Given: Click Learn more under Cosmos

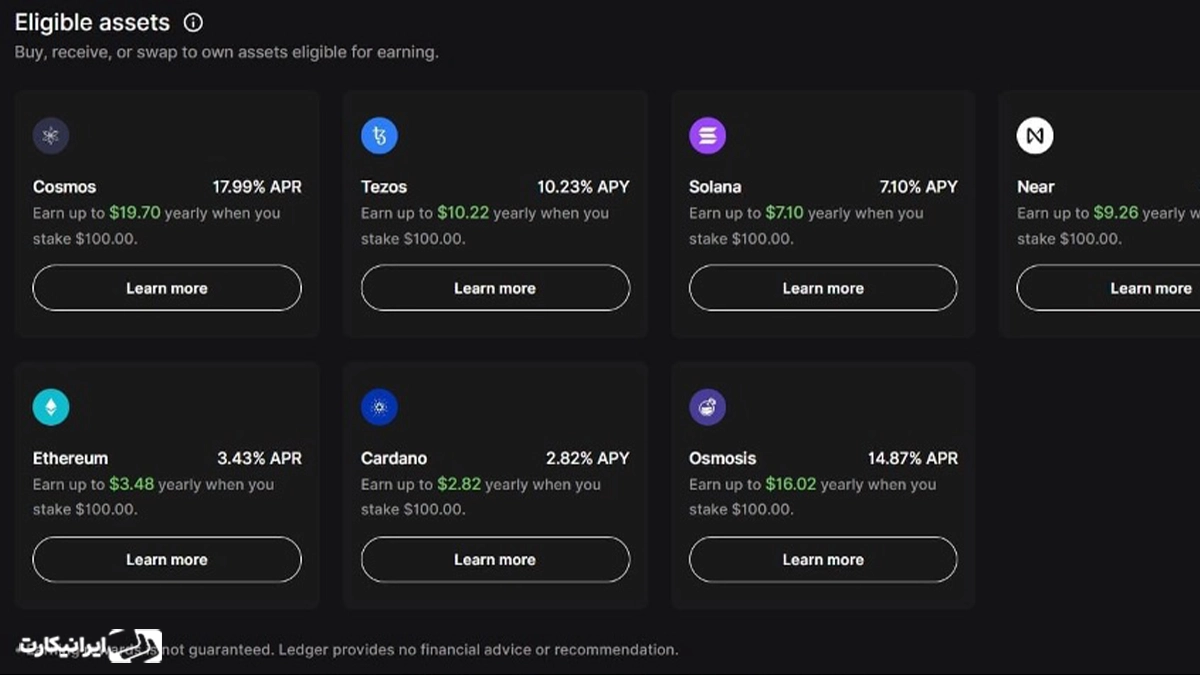Looking at the screenshot, I should pyautogui.click(x=167, y=288).
